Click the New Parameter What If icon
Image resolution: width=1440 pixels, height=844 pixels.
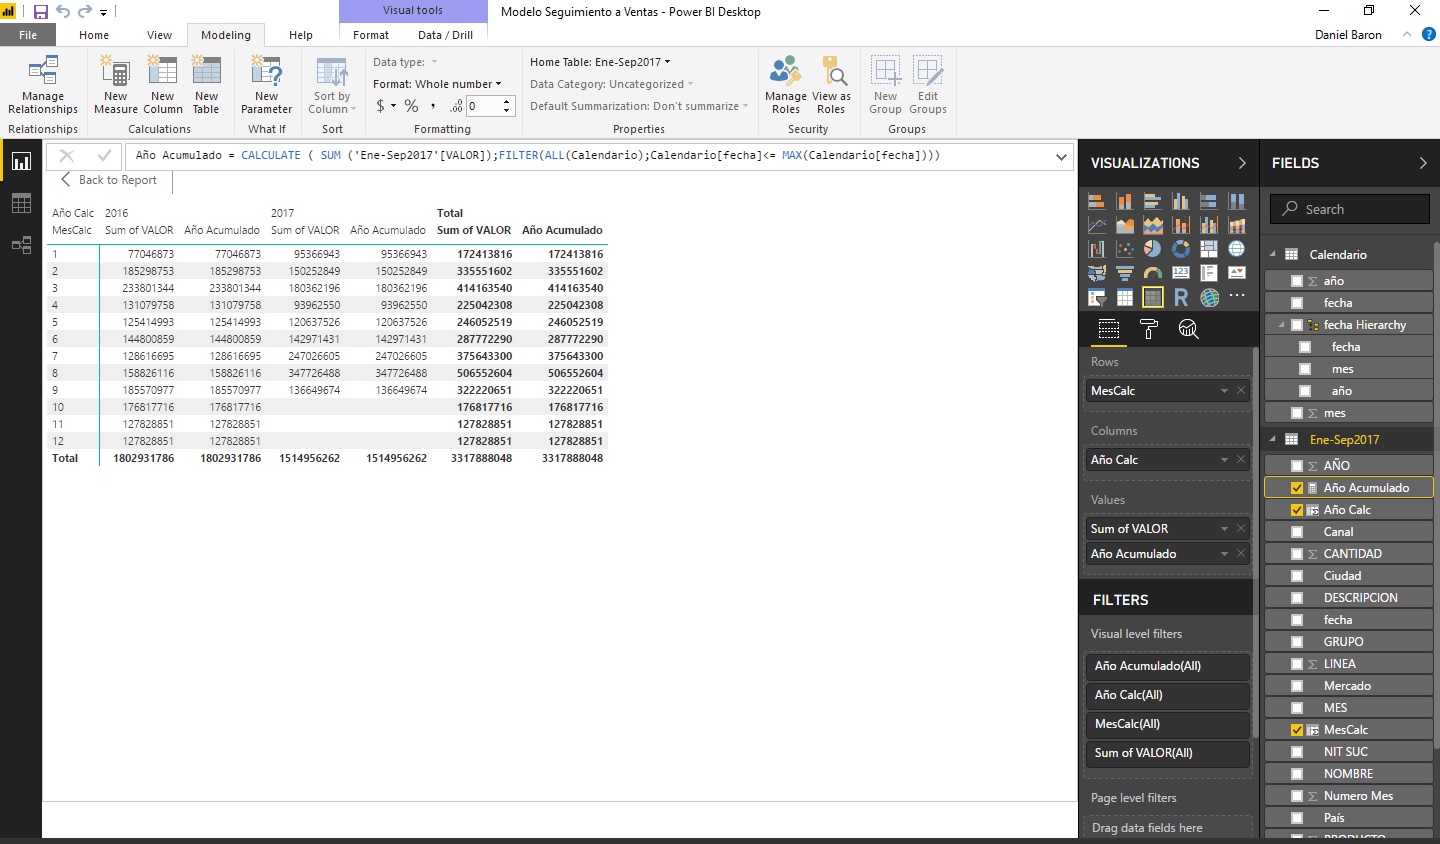coord(267,86)
